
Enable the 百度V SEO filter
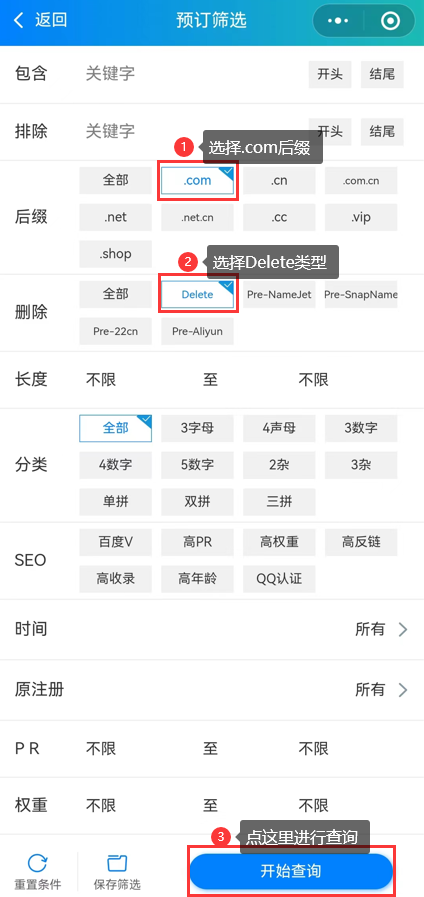116,542
